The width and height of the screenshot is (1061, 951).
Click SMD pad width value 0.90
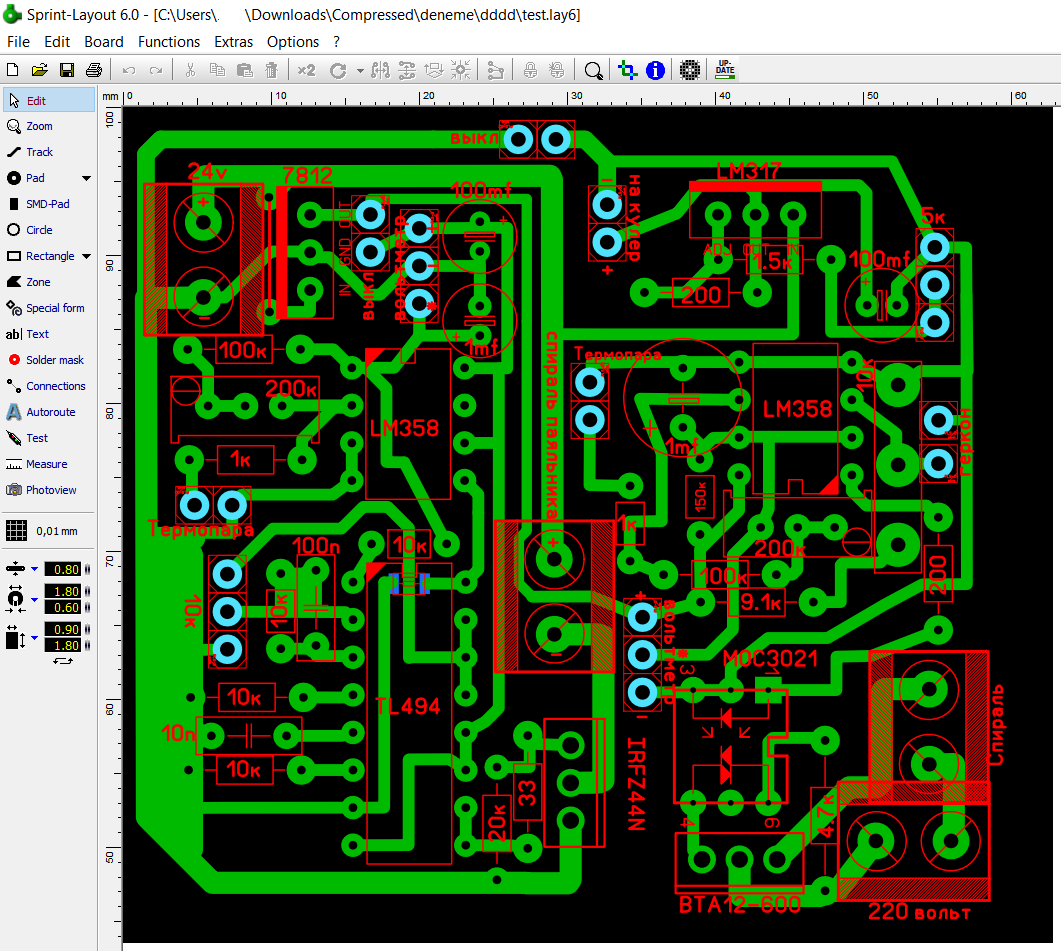click(63, 629)
